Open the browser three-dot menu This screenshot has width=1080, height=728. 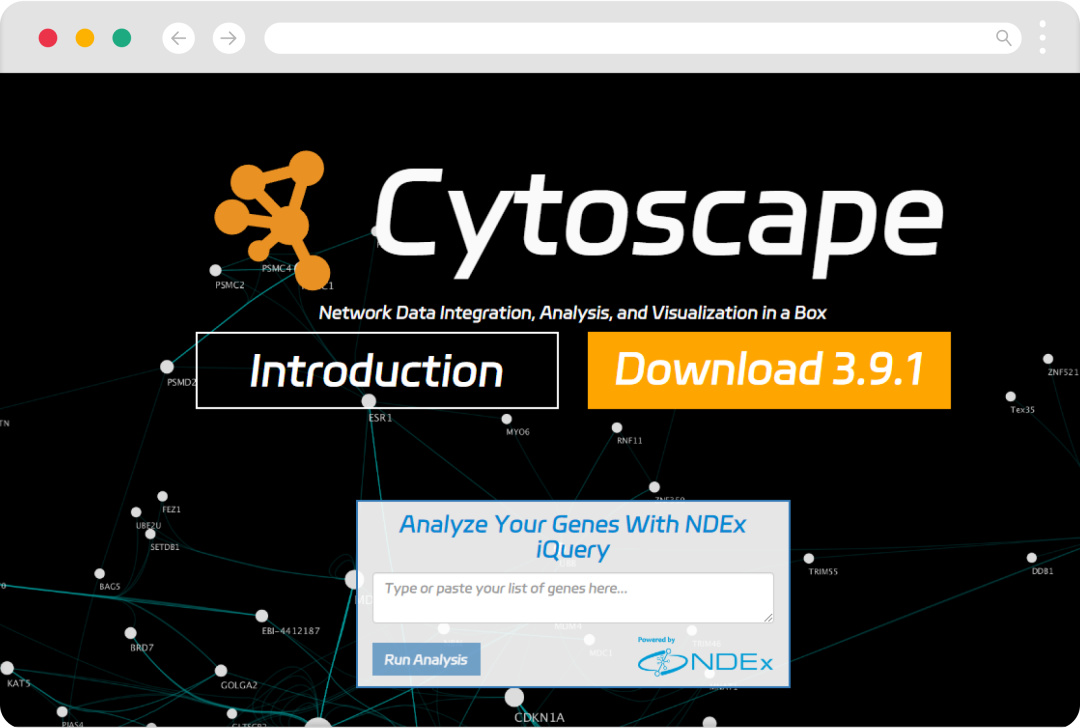pyautogui.click(x=1043, y=37)
